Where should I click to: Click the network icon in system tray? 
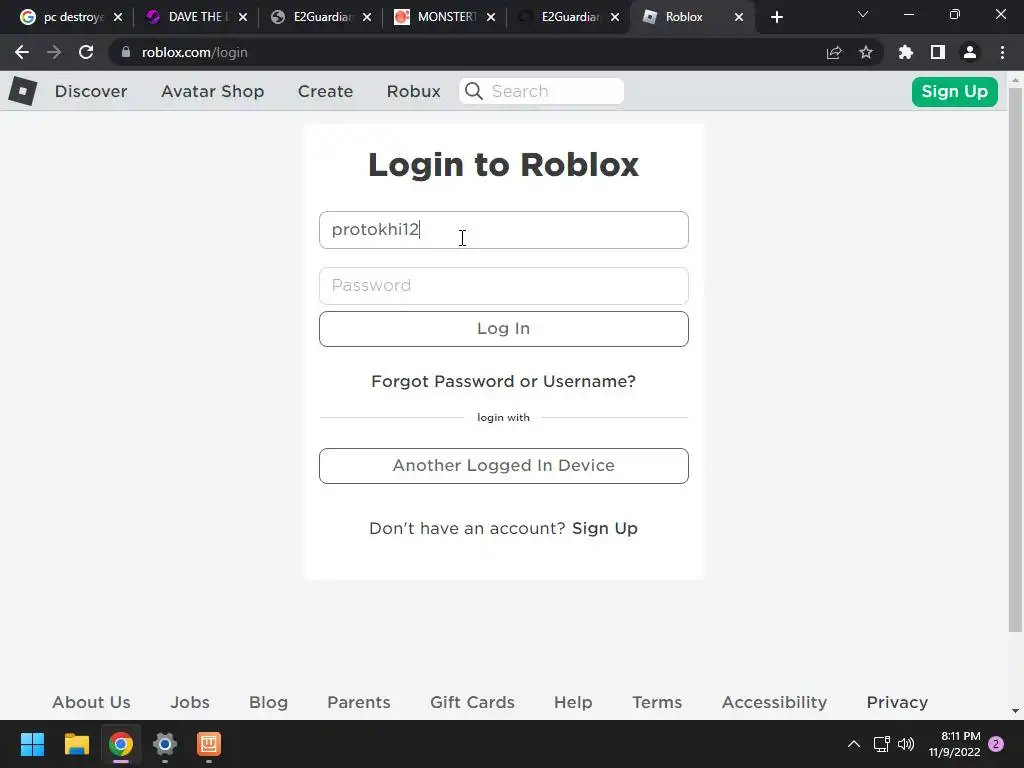coord(882,744)
